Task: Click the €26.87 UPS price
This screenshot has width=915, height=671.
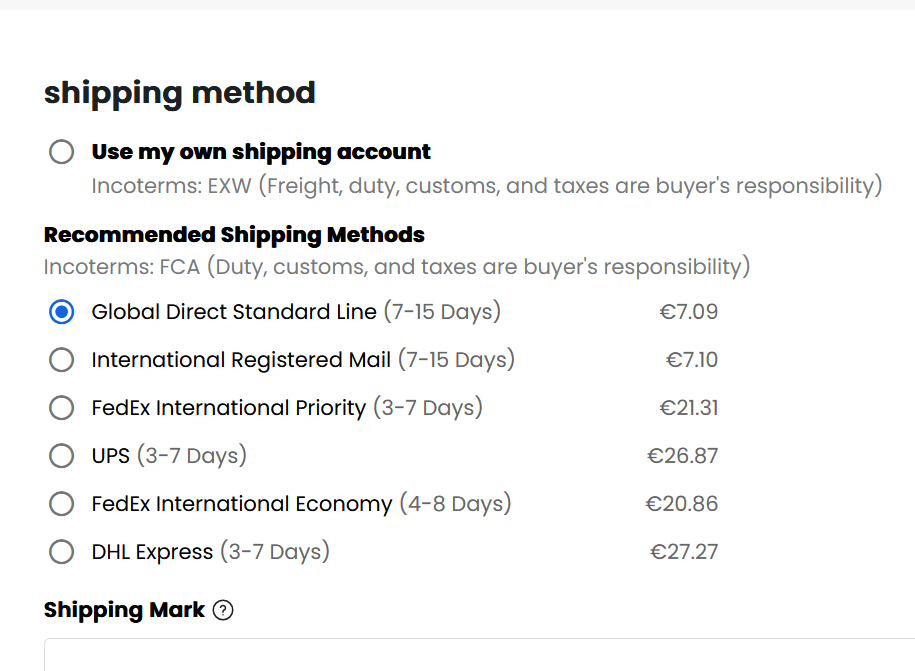Action: coord(682,456)
